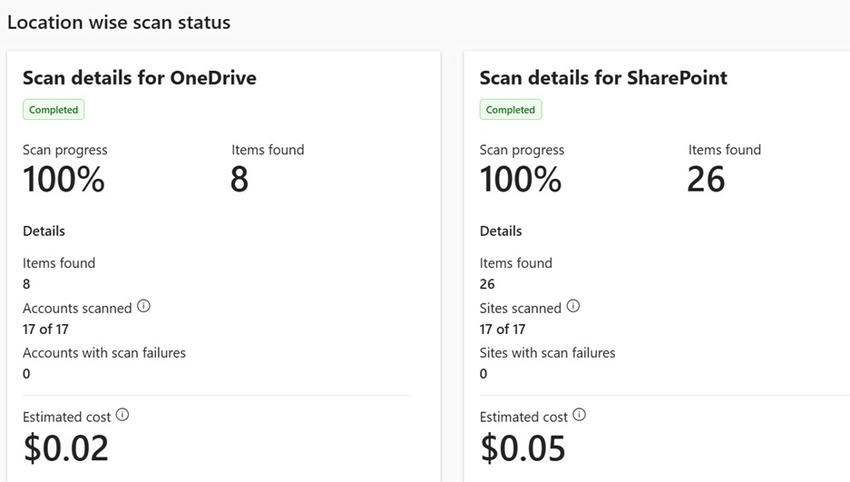
Task: Click the Location wise scan status title
Action: 119,22
